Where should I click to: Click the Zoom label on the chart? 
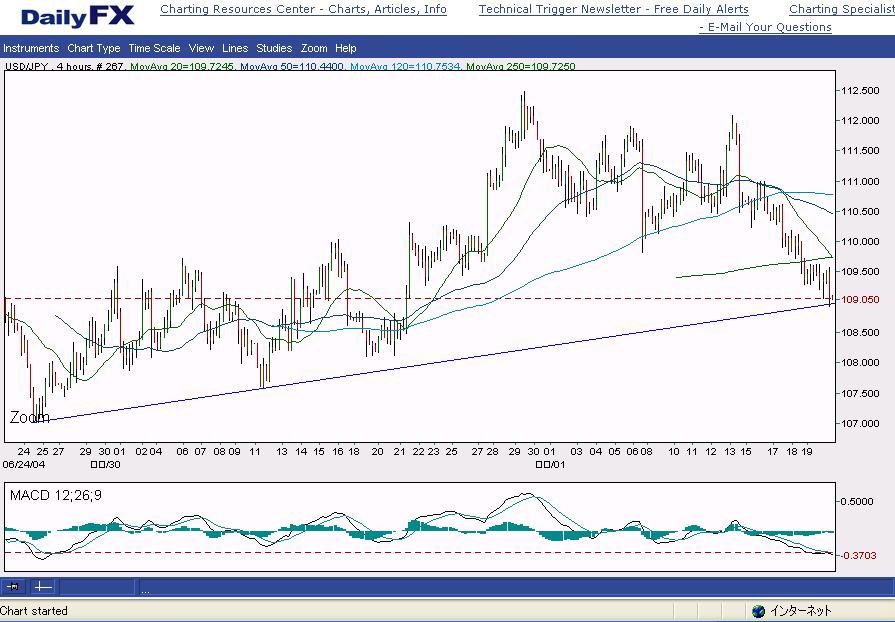point(29,417)
